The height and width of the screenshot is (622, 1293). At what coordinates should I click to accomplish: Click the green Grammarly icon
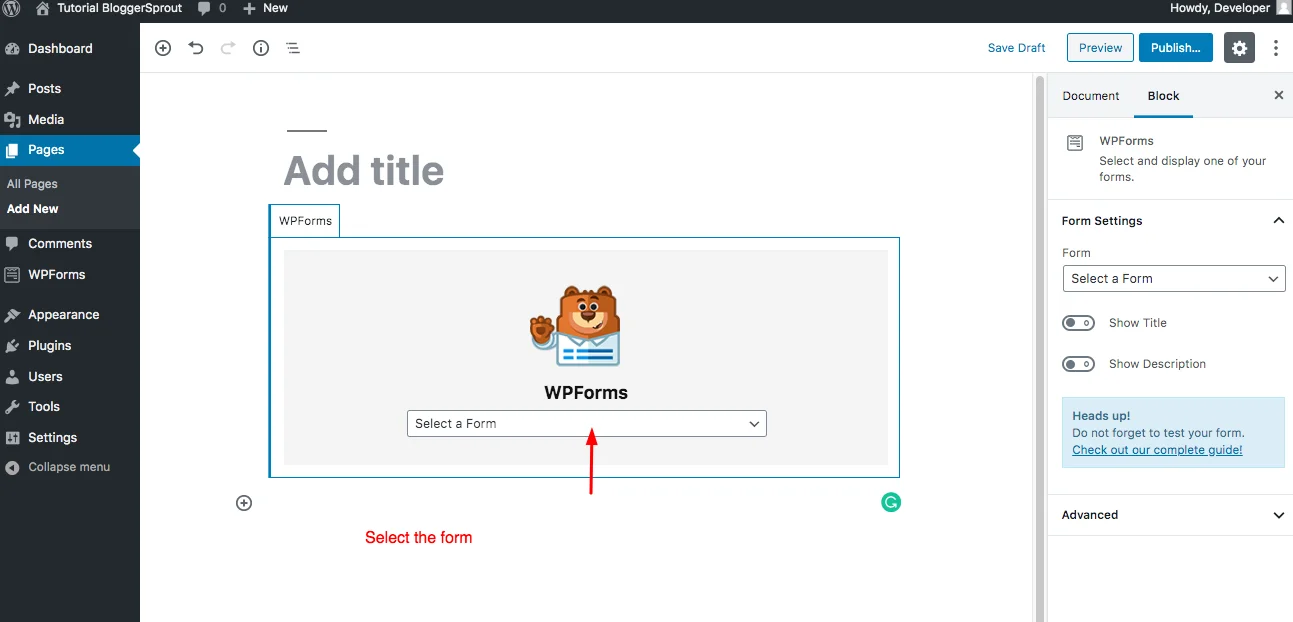(x=891, y=502)
